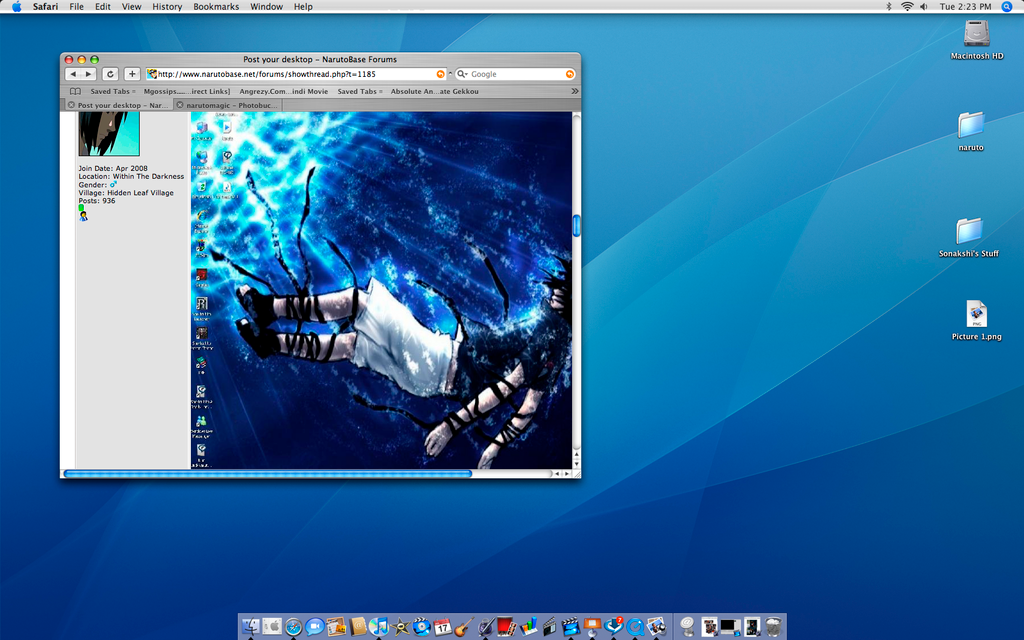Open the File menu

tap(76, 7)
